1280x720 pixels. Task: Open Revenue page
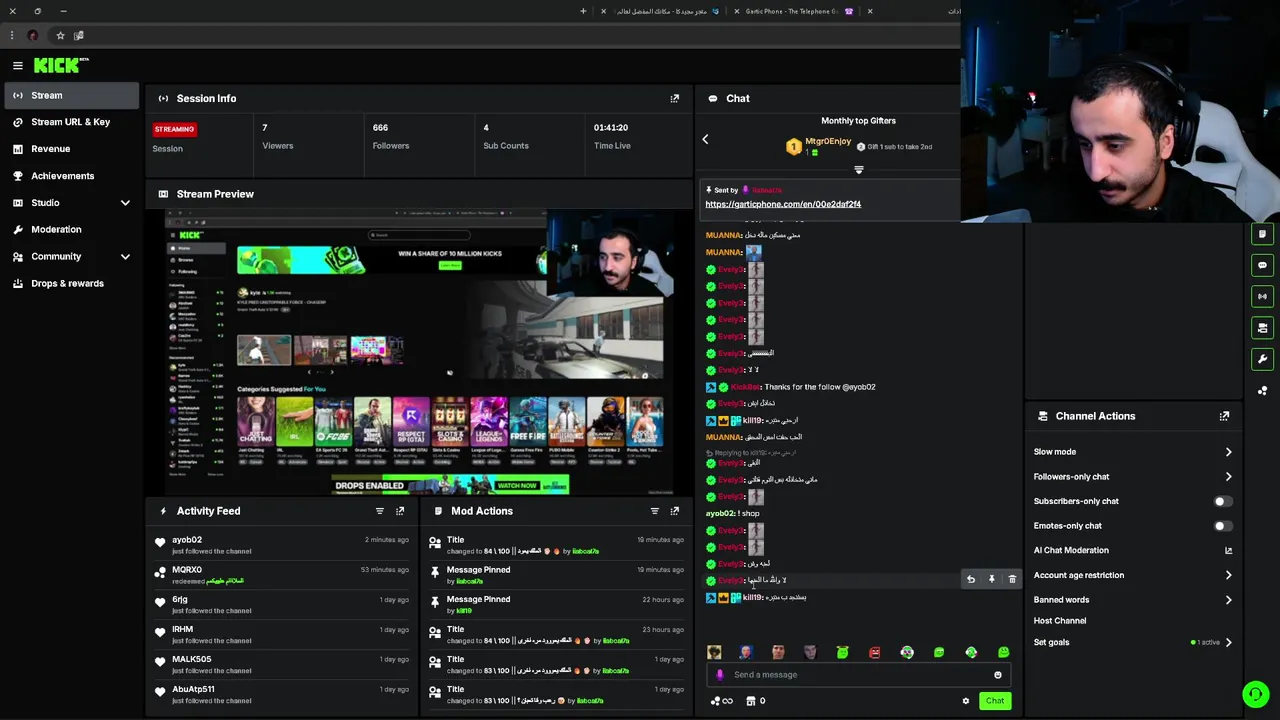click(72, 149)
